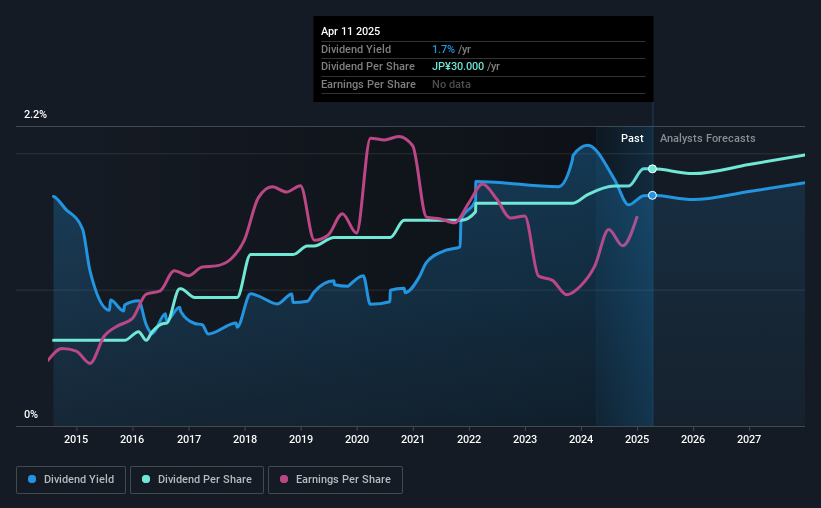Viewport: 821px width, 508px height.
Task: Select the teal data point marker at Apr 2025
Action: coord(652,169)
